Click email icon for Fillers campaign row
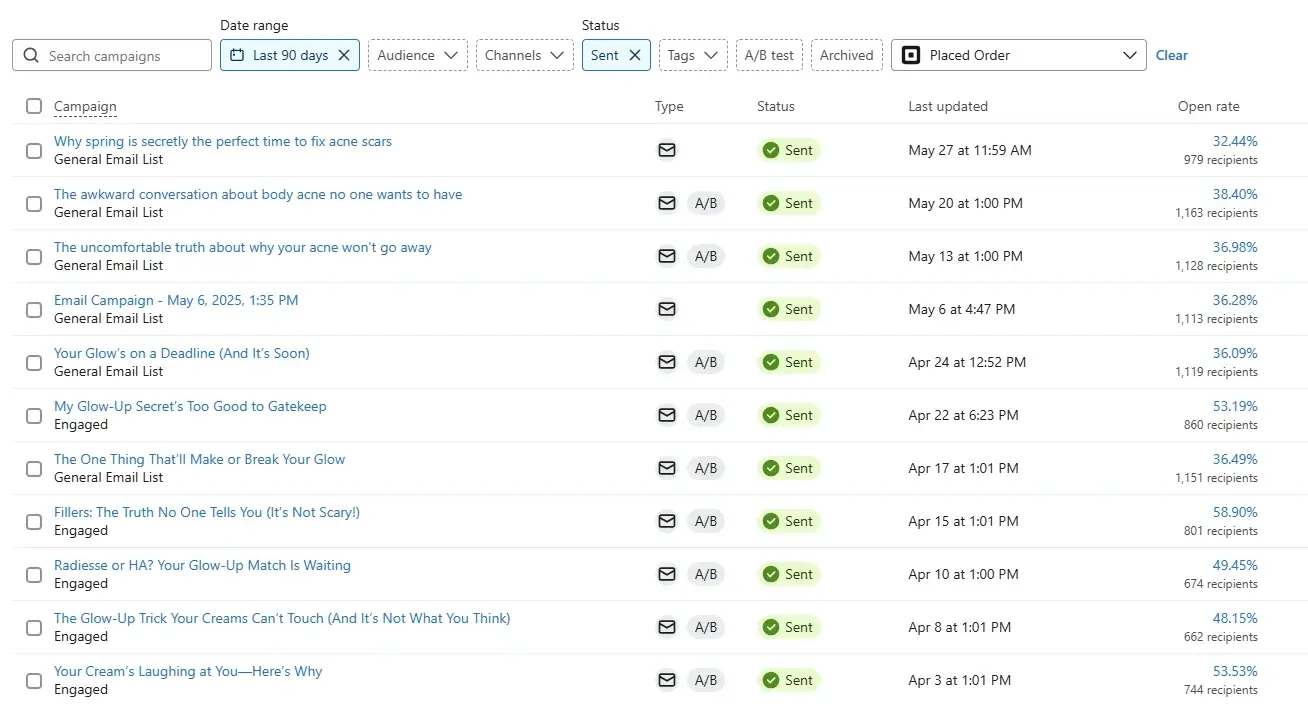The image size is (1308, 706). pos(666,521)
